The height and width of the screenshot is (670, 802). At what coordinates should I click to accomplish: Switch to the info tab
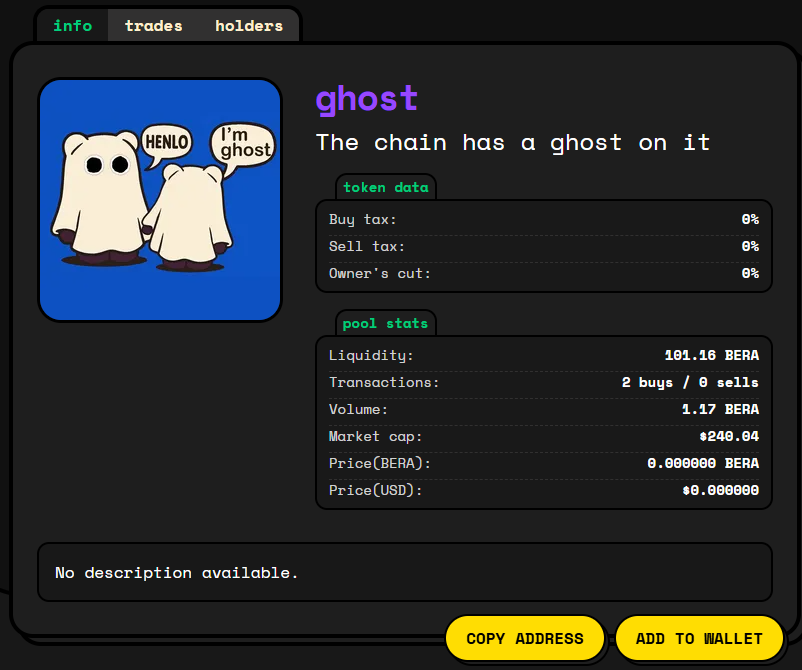(x=73, y=26)
